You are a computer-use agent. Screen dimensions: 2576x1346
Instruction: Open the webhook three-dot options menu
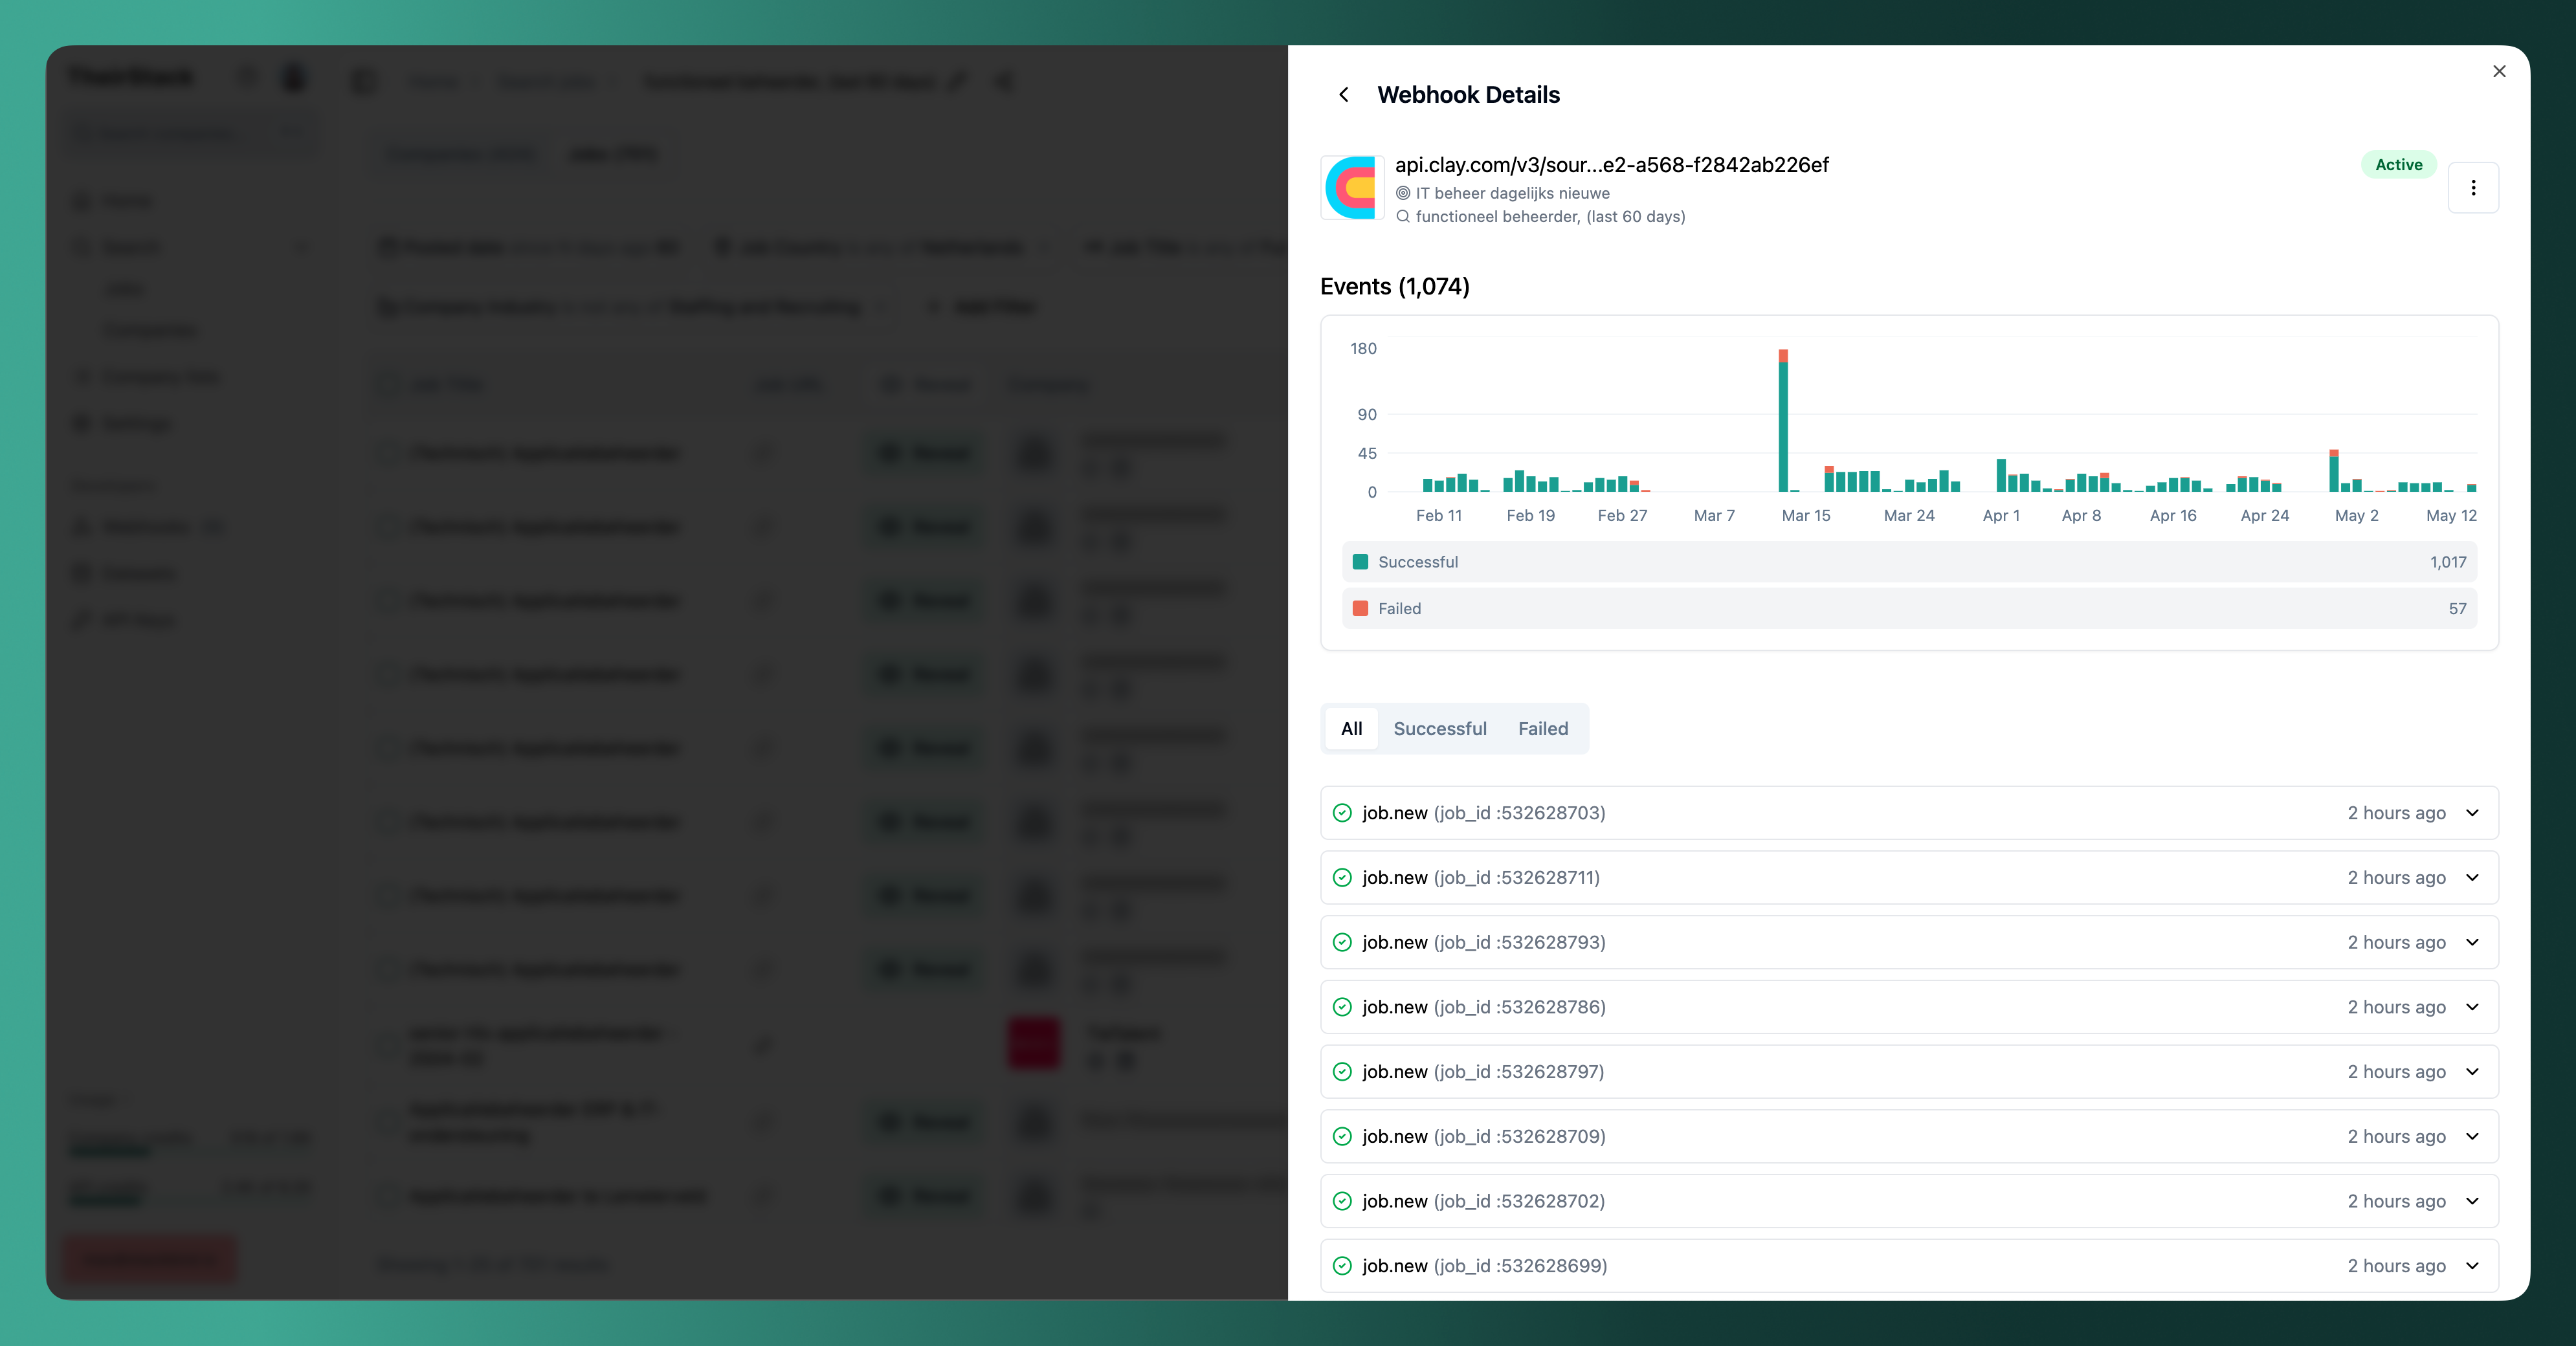click(2474, 188)
